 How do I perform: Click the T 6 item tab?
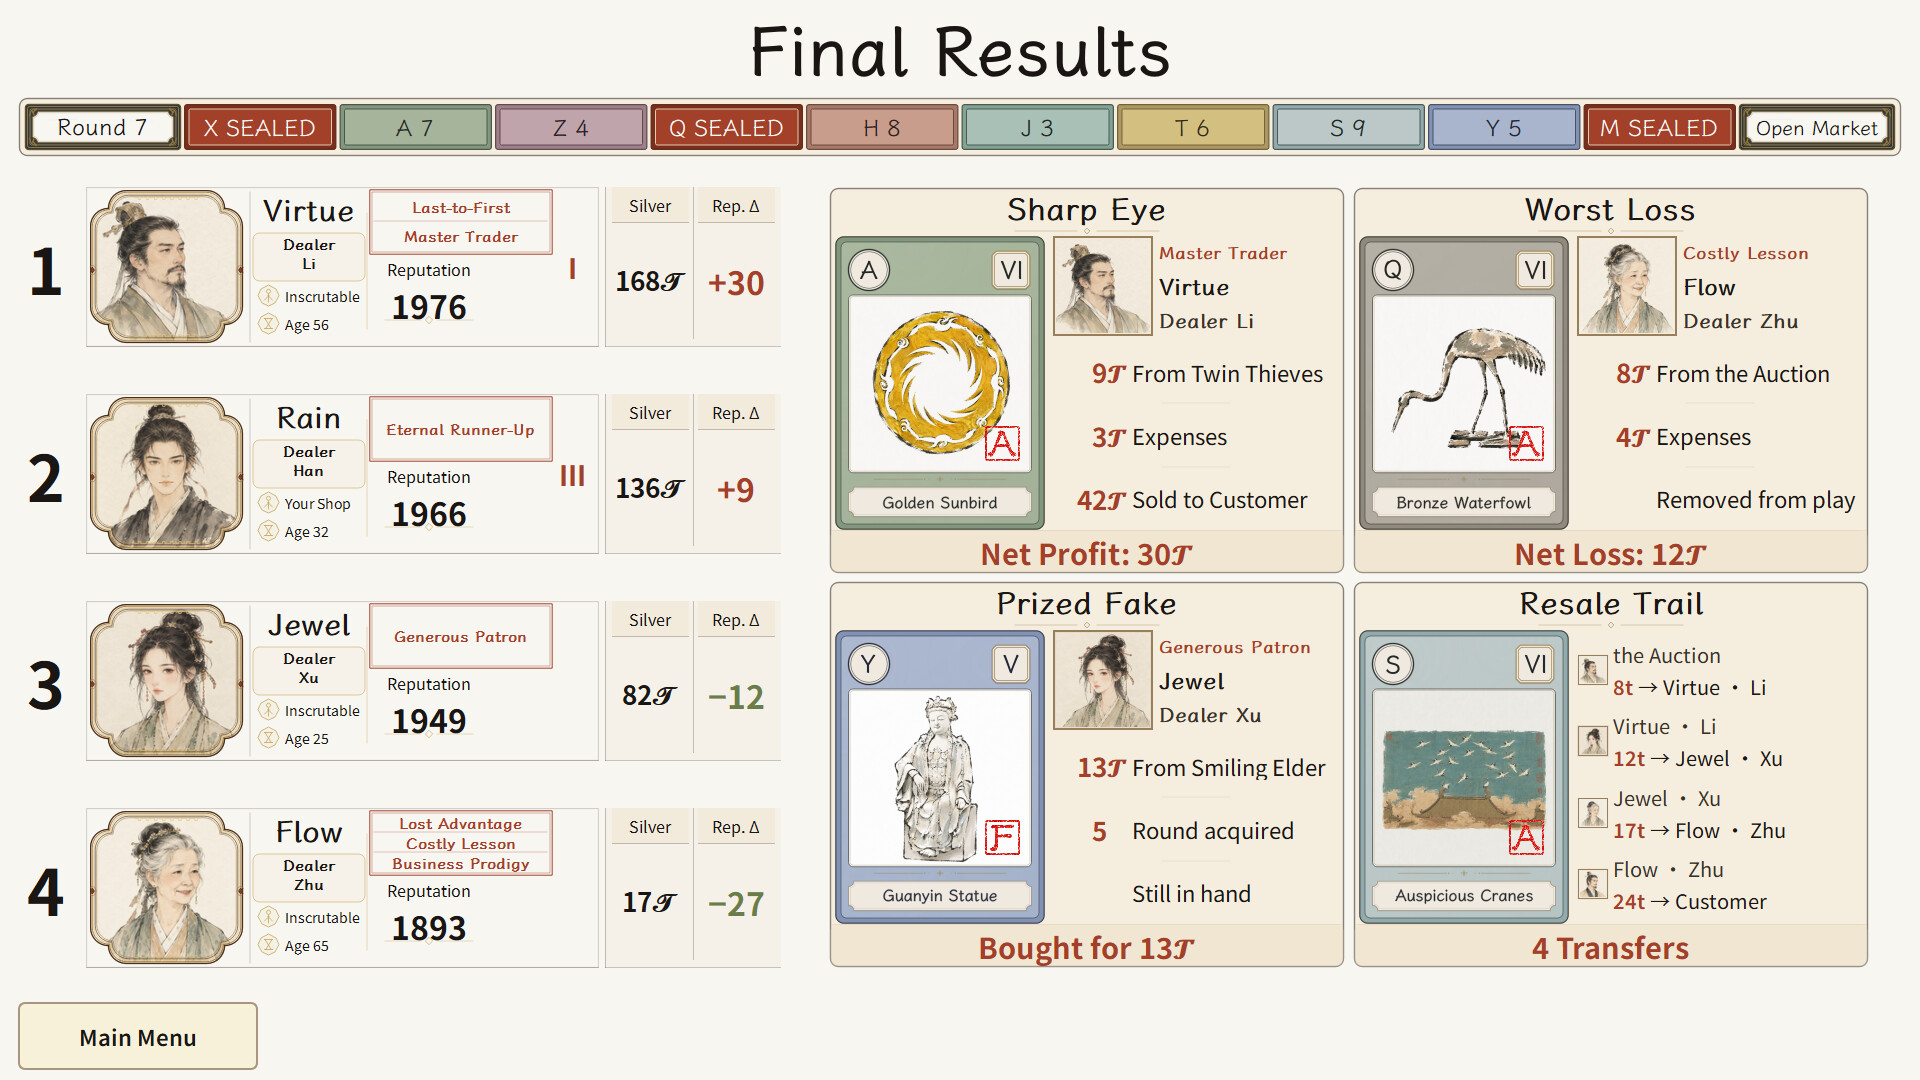1192,128
